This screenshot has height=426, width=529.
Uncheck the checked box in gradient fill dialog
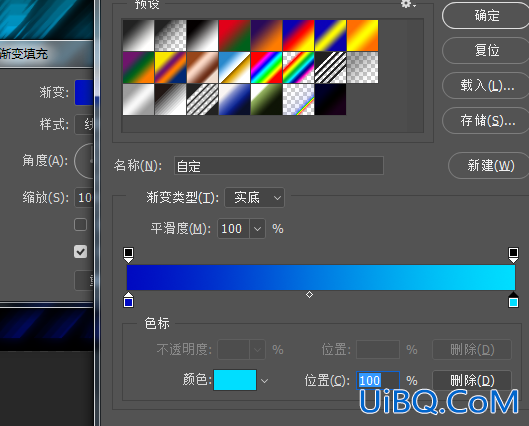(80, 252)
